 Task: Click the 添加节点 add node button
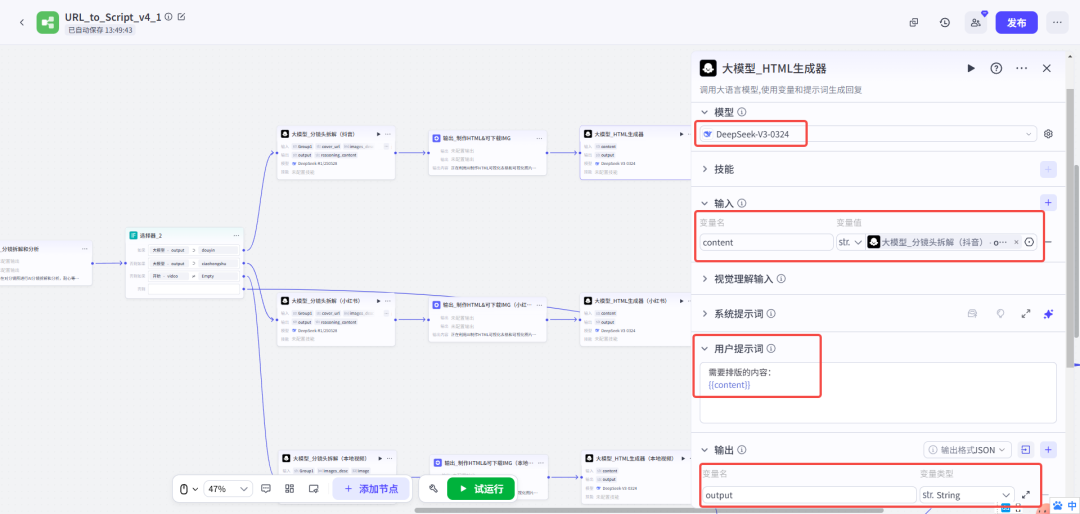point(371,489)
